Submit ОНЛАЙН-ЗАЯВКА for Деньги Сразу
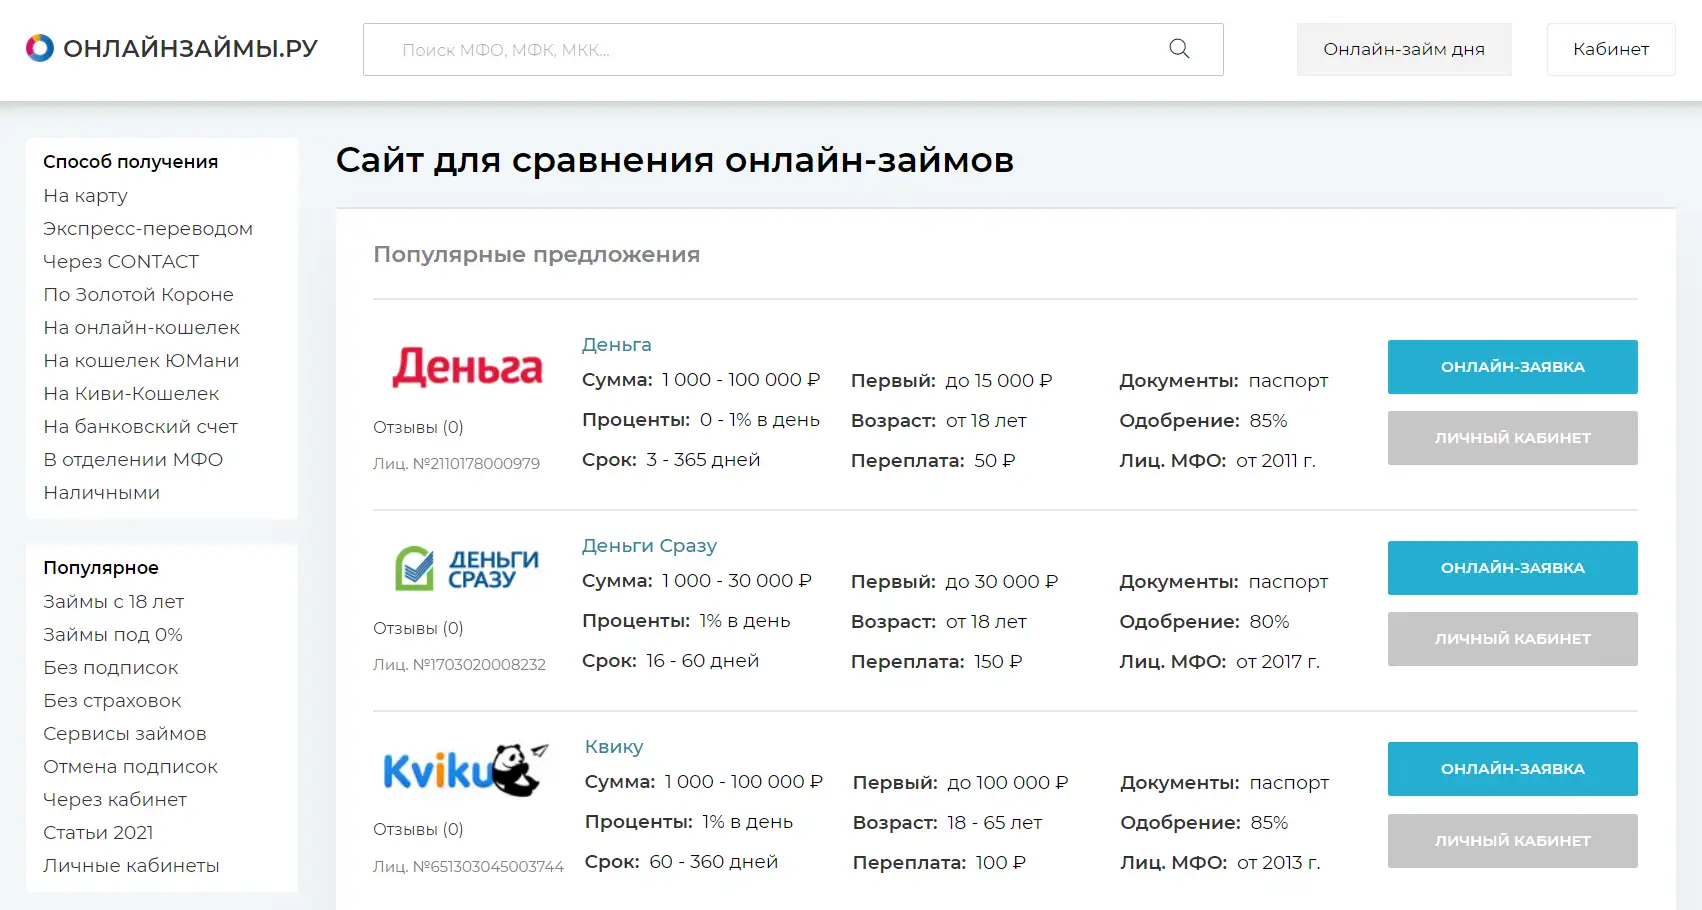The height and width of the screenshot is (910, 1702). tap(1512, 568)
